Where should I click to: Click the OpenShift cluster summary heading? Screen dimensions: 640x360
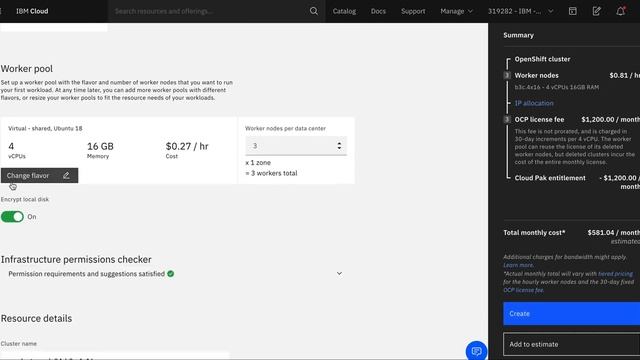coord(542,59)
